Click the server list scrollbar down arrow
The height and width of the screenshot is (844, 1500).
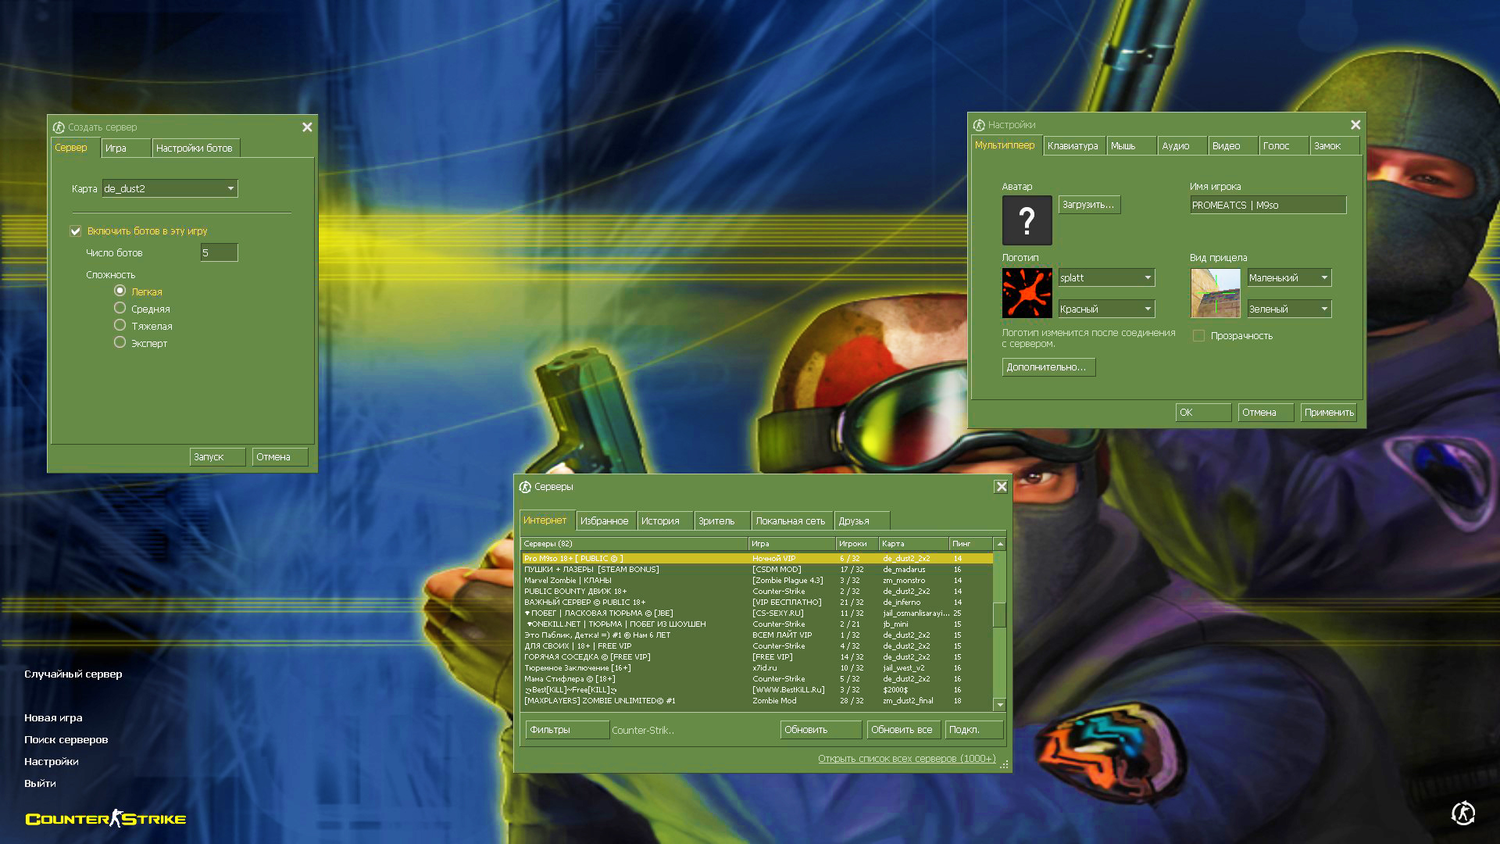point(1000,705)
